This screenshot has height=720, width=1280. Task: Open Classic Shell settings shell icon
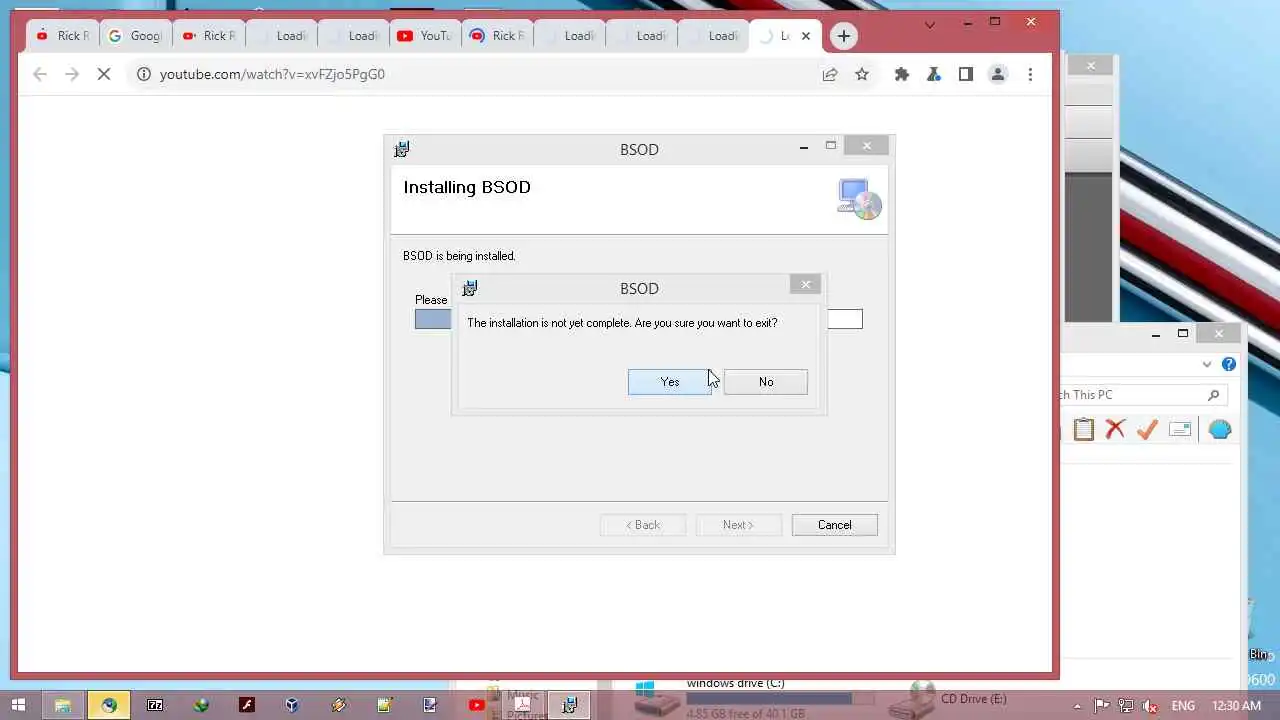pyautogui.click(x=1220, y=430)
